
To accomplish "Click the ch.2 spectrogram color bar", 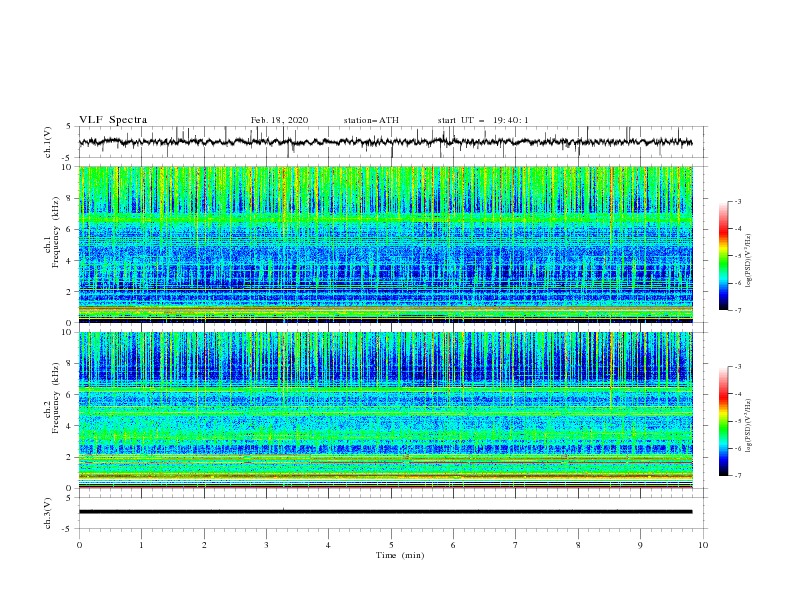I will pyautogui.click(x=723, y=421).
